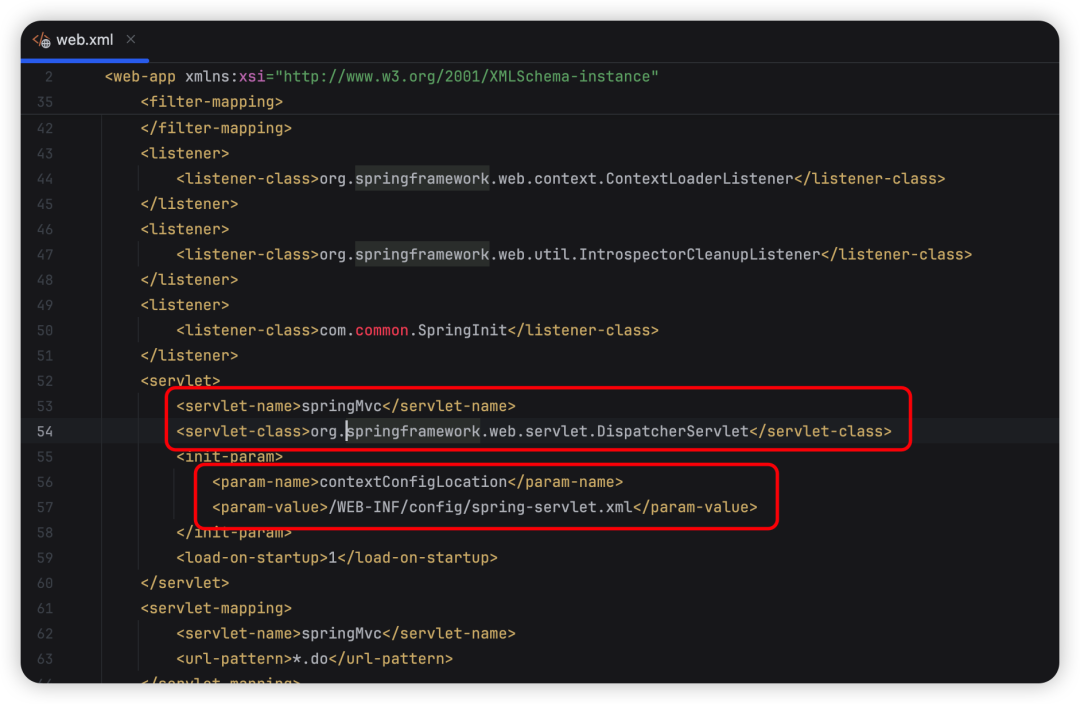Screen dimensions: 1080x704
Task: Click the init-param opening tag on line 55
Action: tap(230, 456)
